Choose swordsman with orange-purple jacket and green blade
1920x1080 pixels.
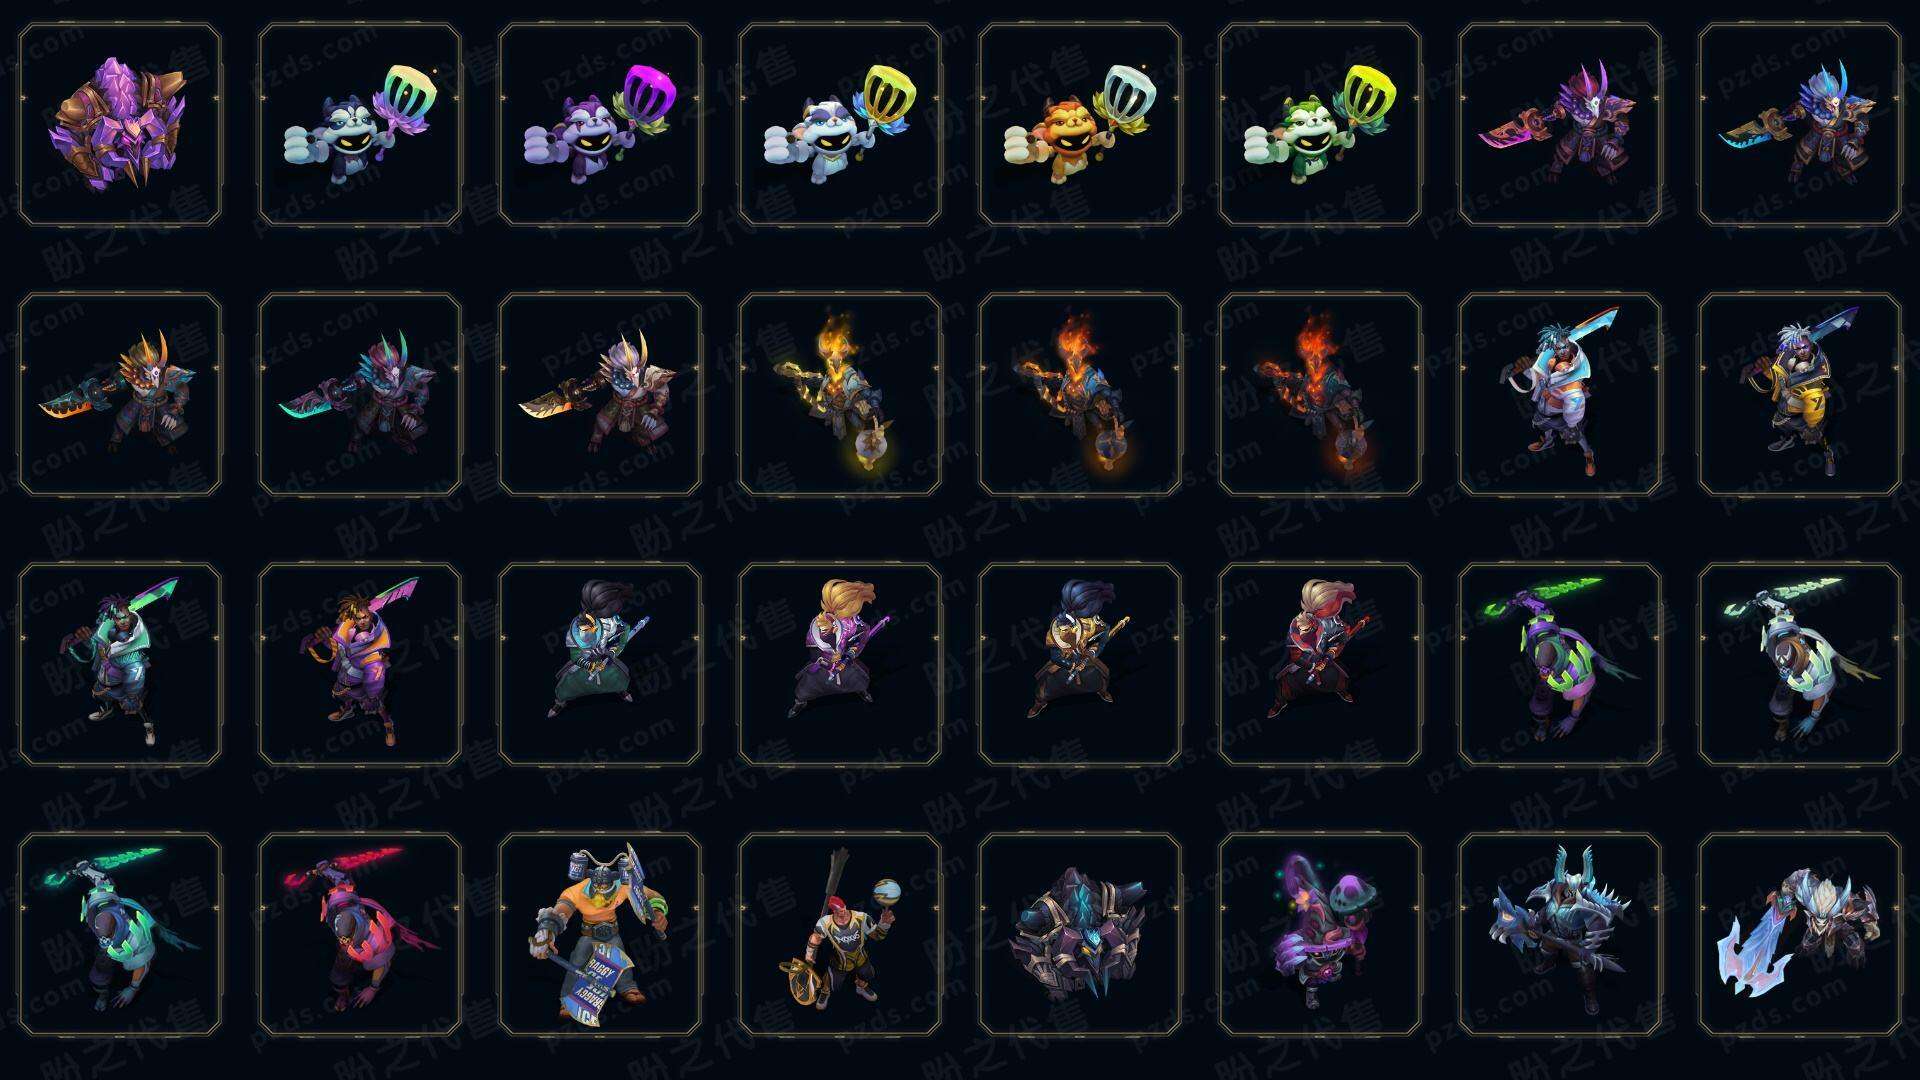coord(360,665)
